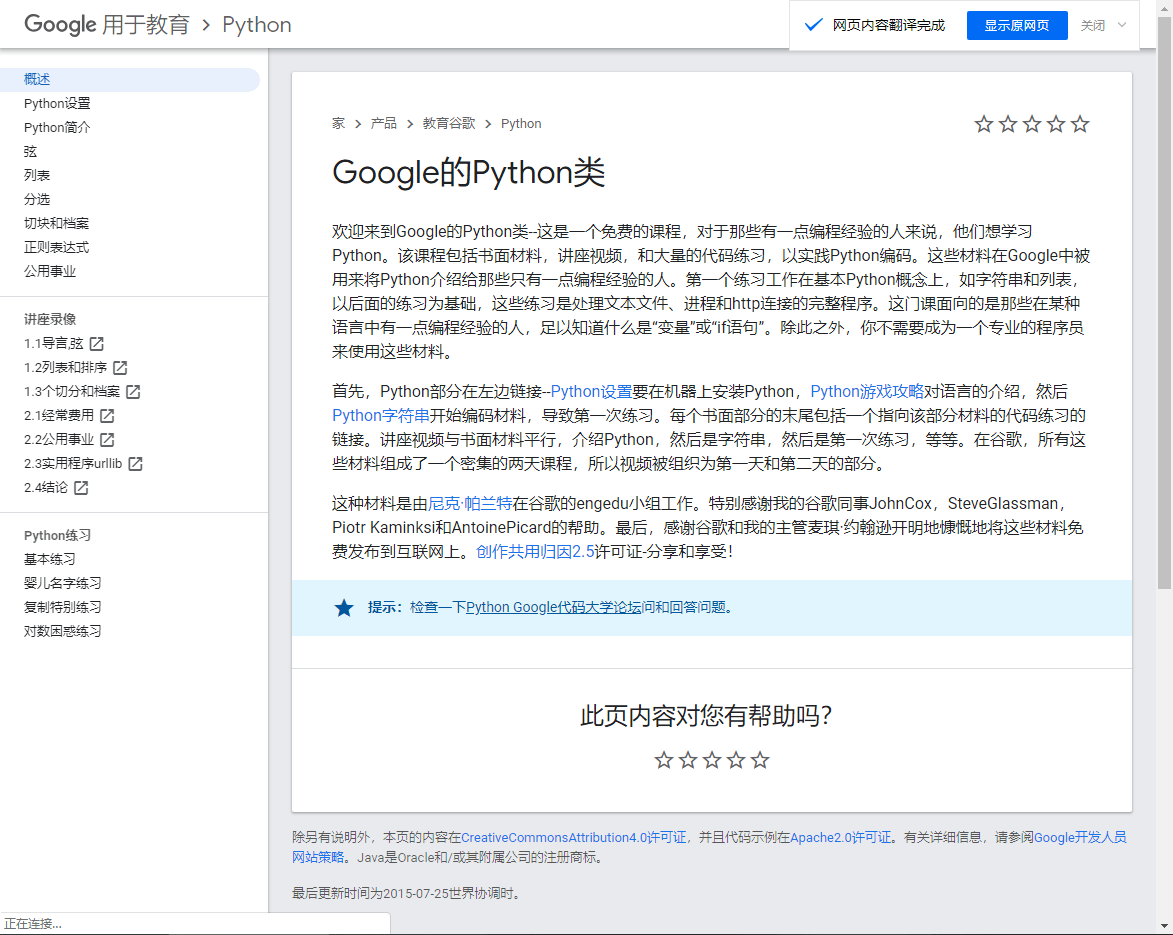Image resolution: width=1173 pixels, height=935 pixels.
Task: Select 概述 in the left sidebar
Action: click(x=37, y=80)
